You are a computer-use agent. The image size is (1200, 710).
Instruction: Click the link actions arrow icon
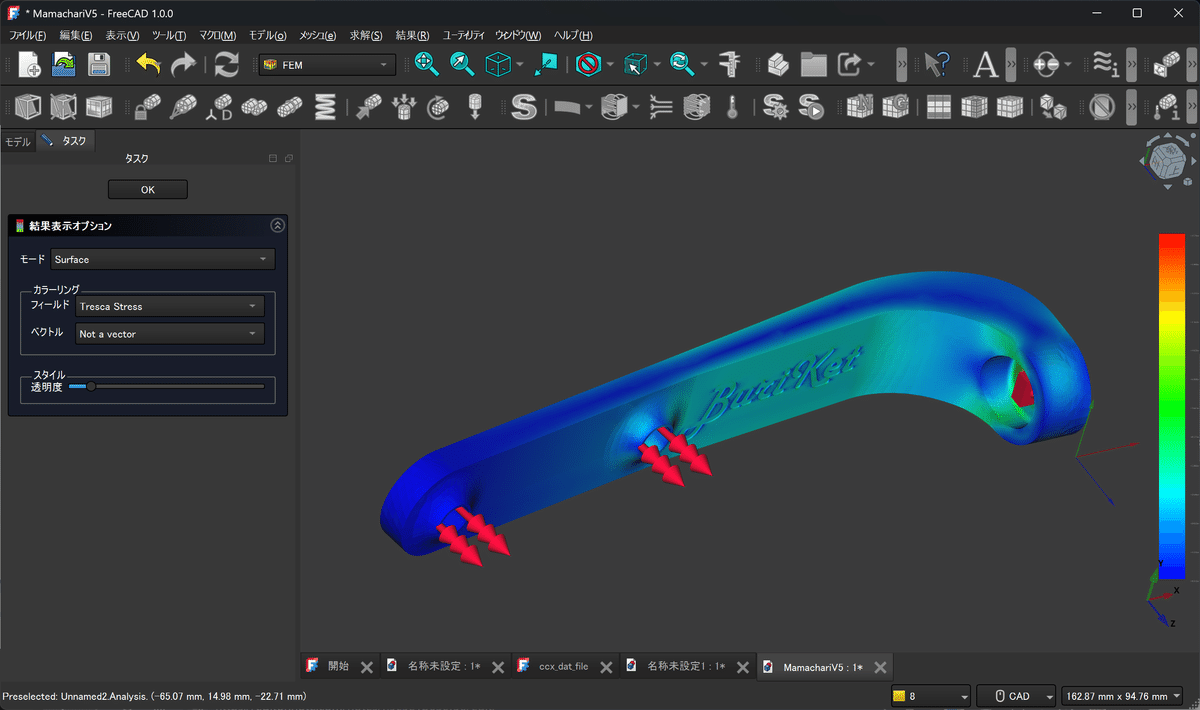[x=849, y=65]
